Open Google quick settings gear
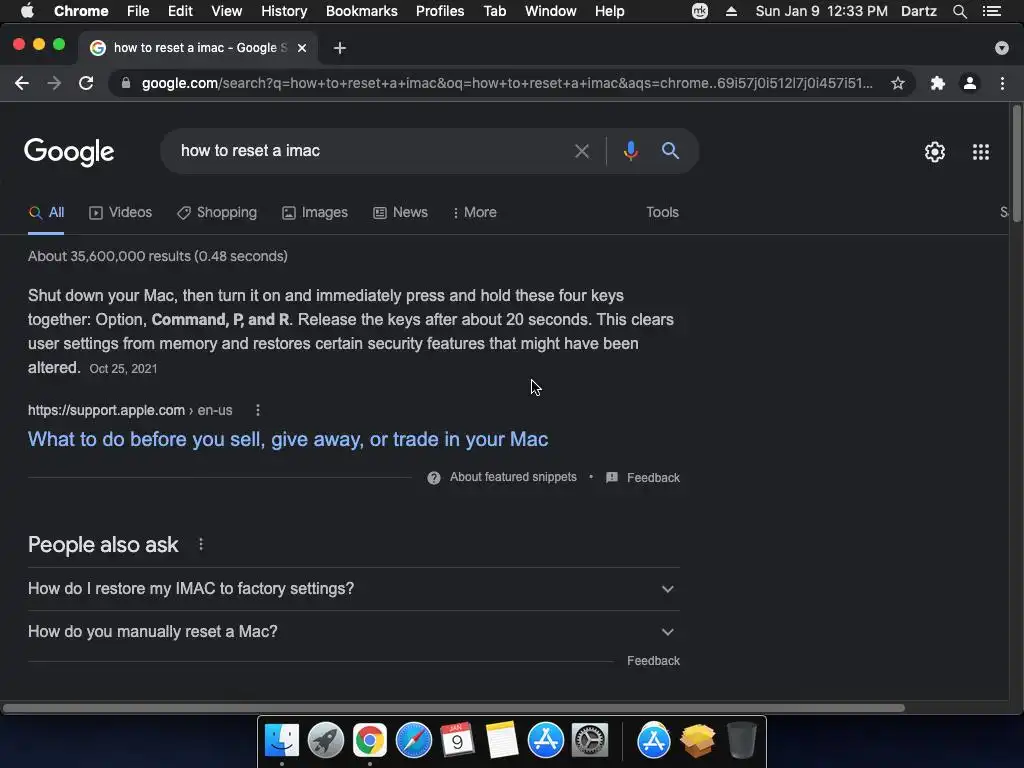 [935, 152]
